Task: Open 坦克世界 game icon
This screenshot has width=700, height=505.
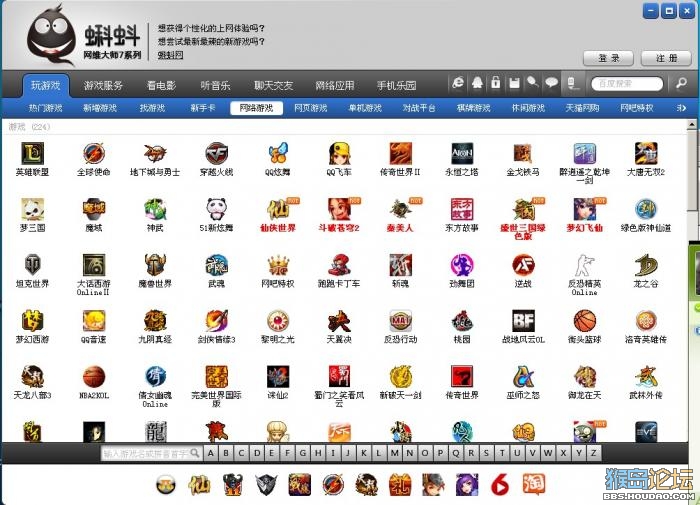Action: 32,265
